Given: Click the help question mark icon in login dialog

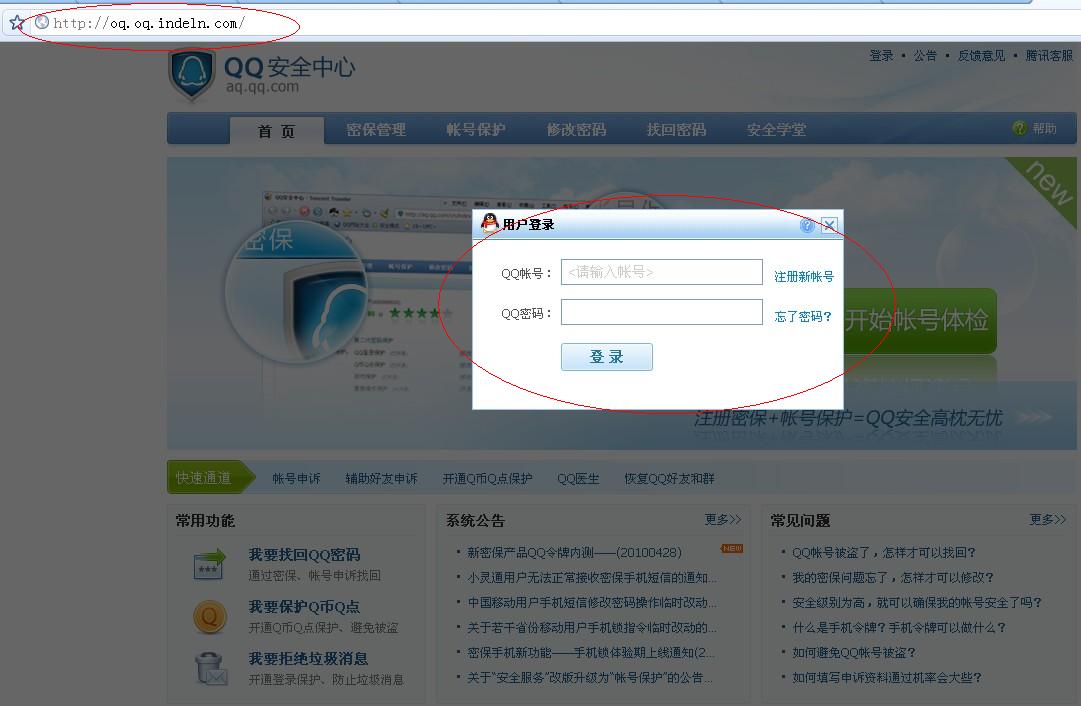Looking at the screenshot, I should click(x=807, y=225).
